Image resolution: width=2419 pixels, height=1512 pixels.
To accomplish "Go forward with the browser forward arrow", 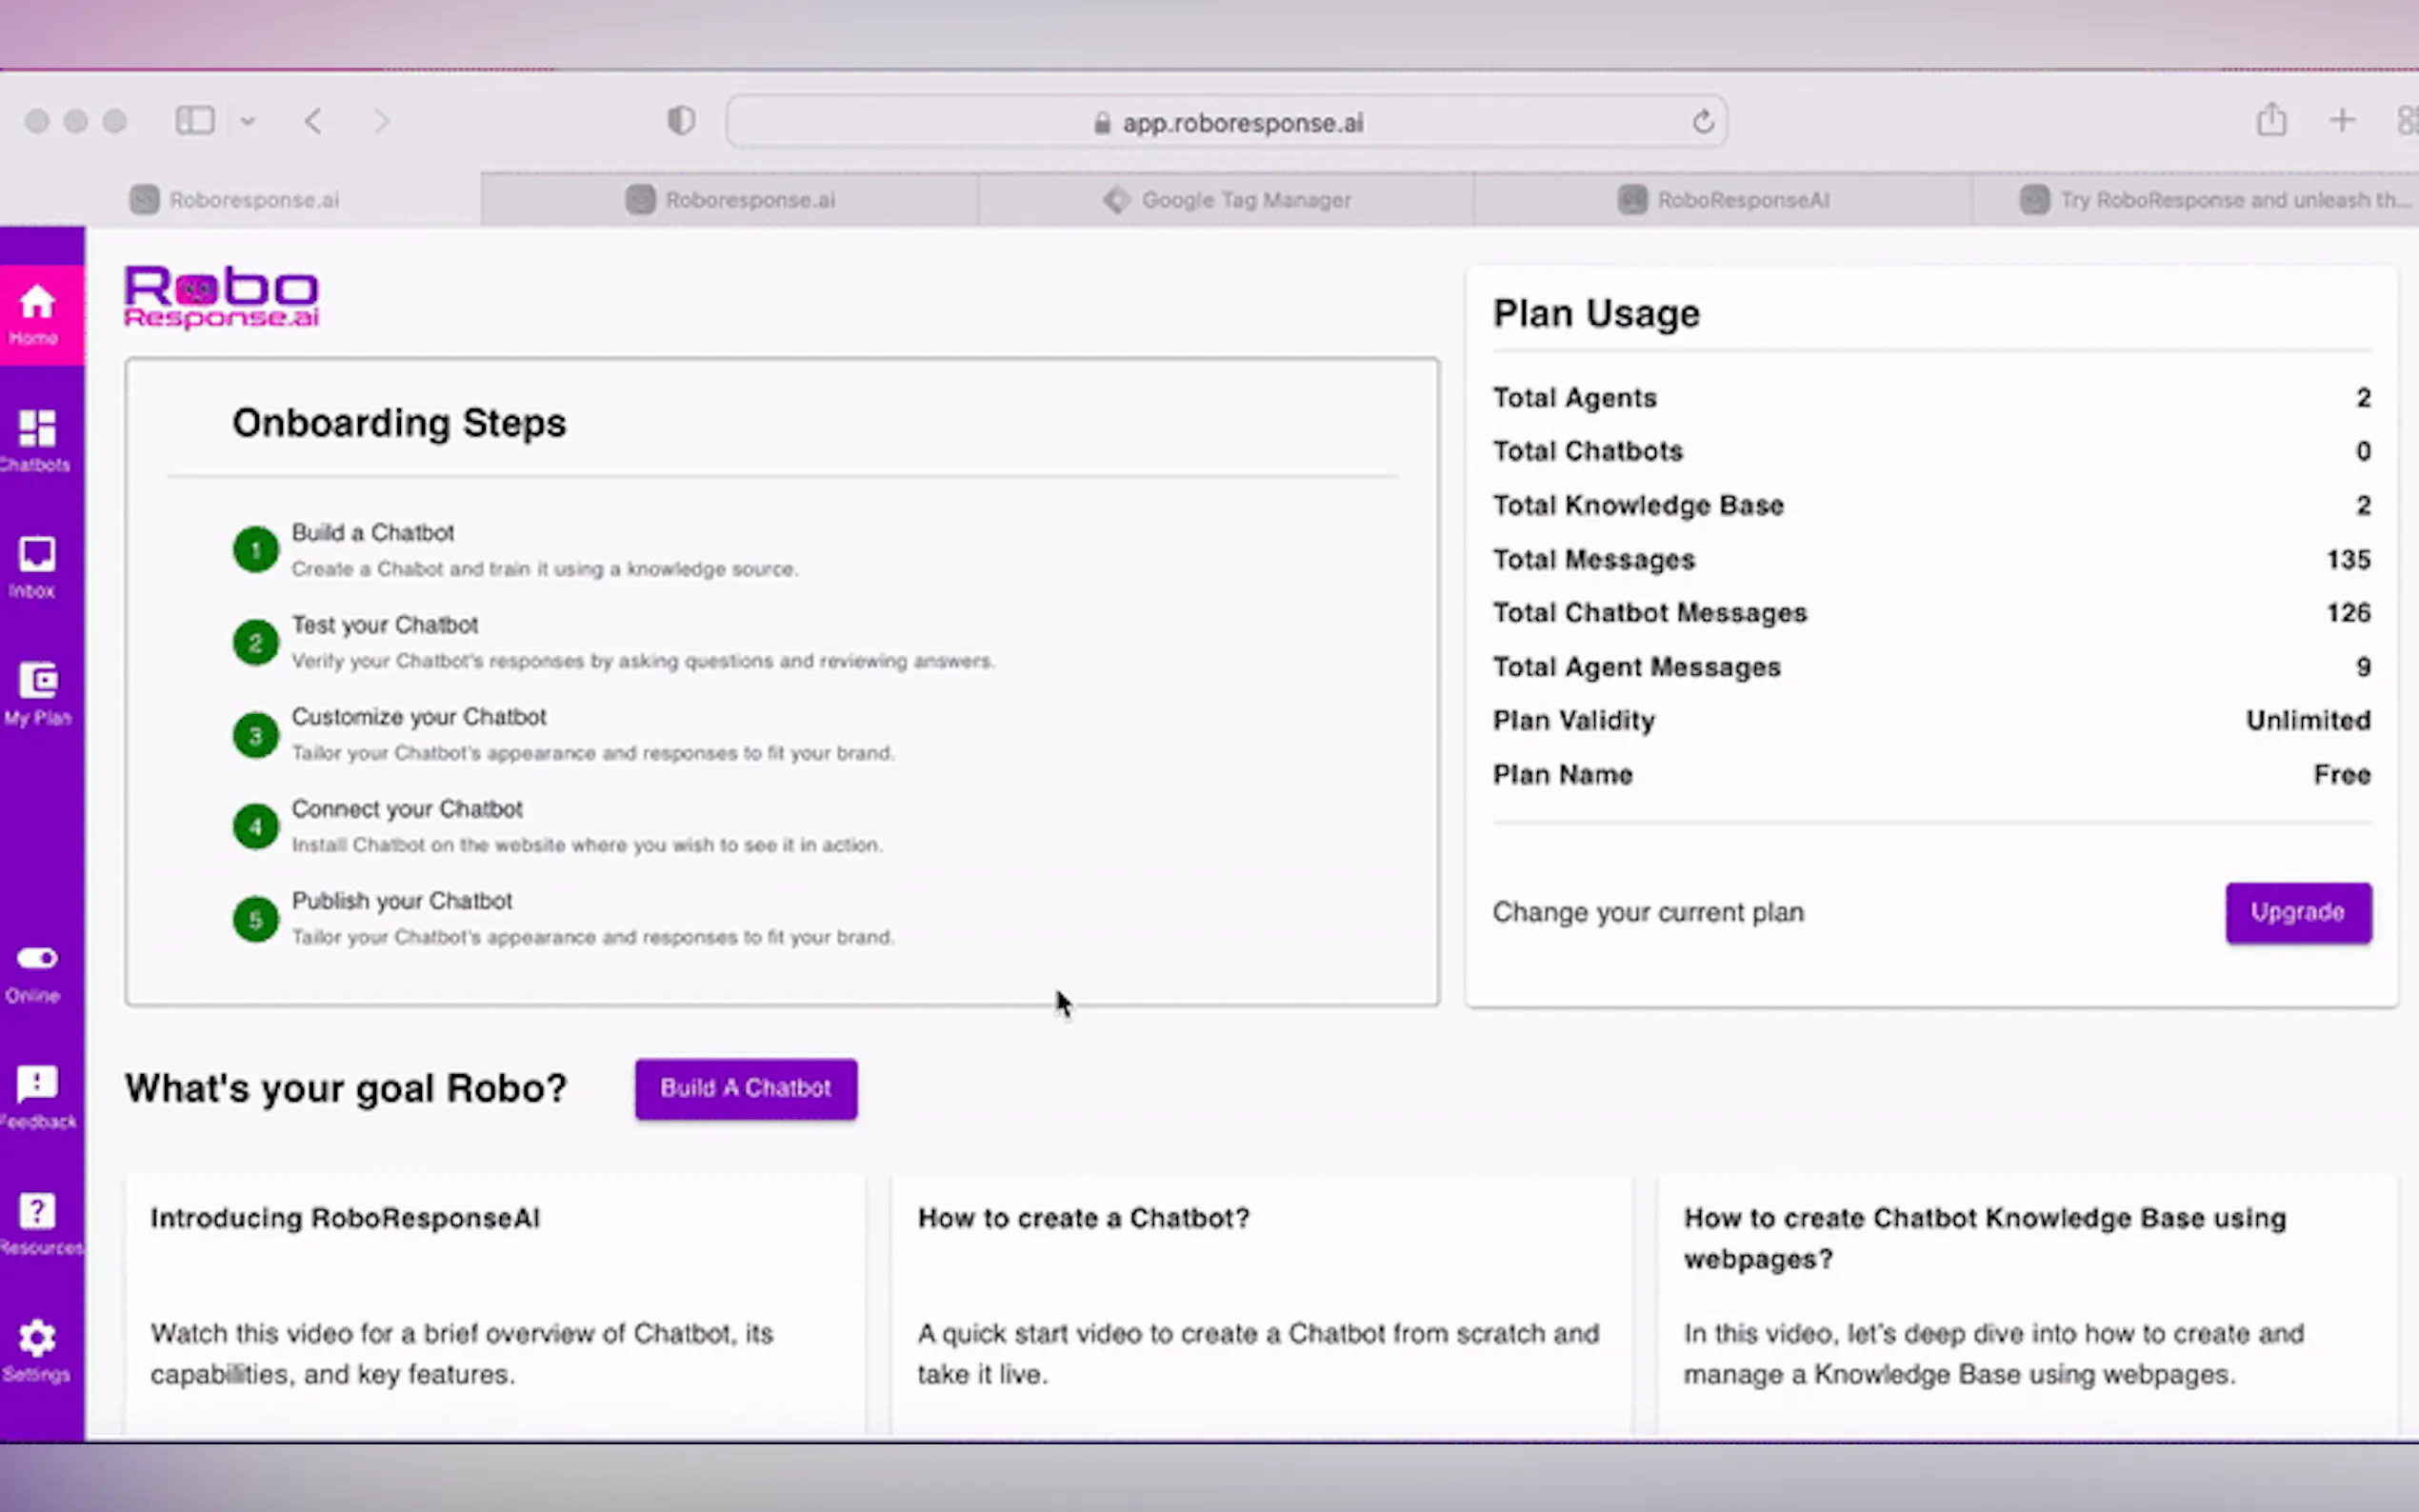I will click(x=381, y=122).
